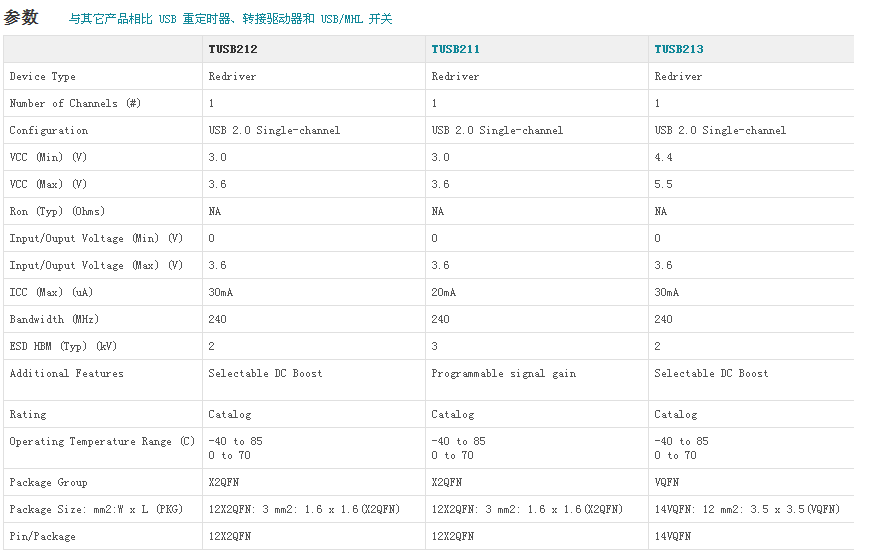Click the VQFN Package Group cell
Viewport: 881px width, 550px height.
pos(667,482)
